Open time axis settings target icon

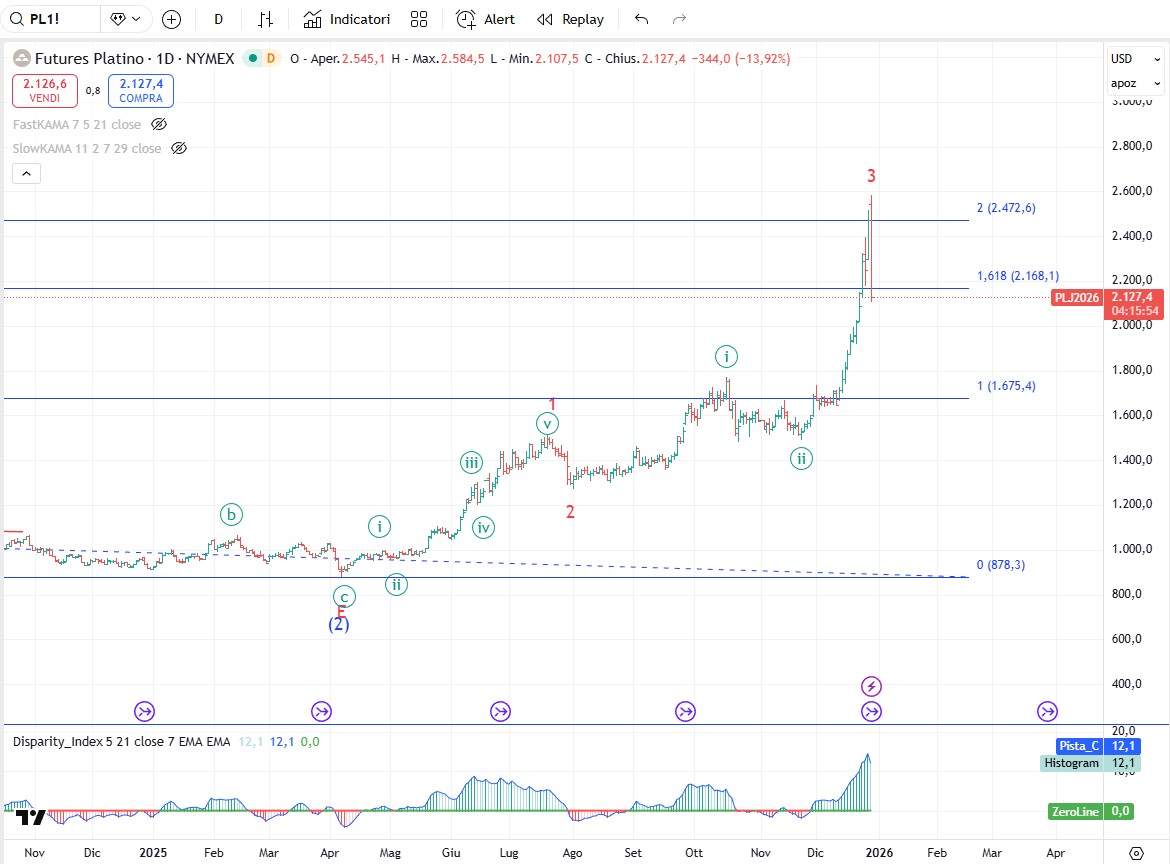(x=1136, y=853)
